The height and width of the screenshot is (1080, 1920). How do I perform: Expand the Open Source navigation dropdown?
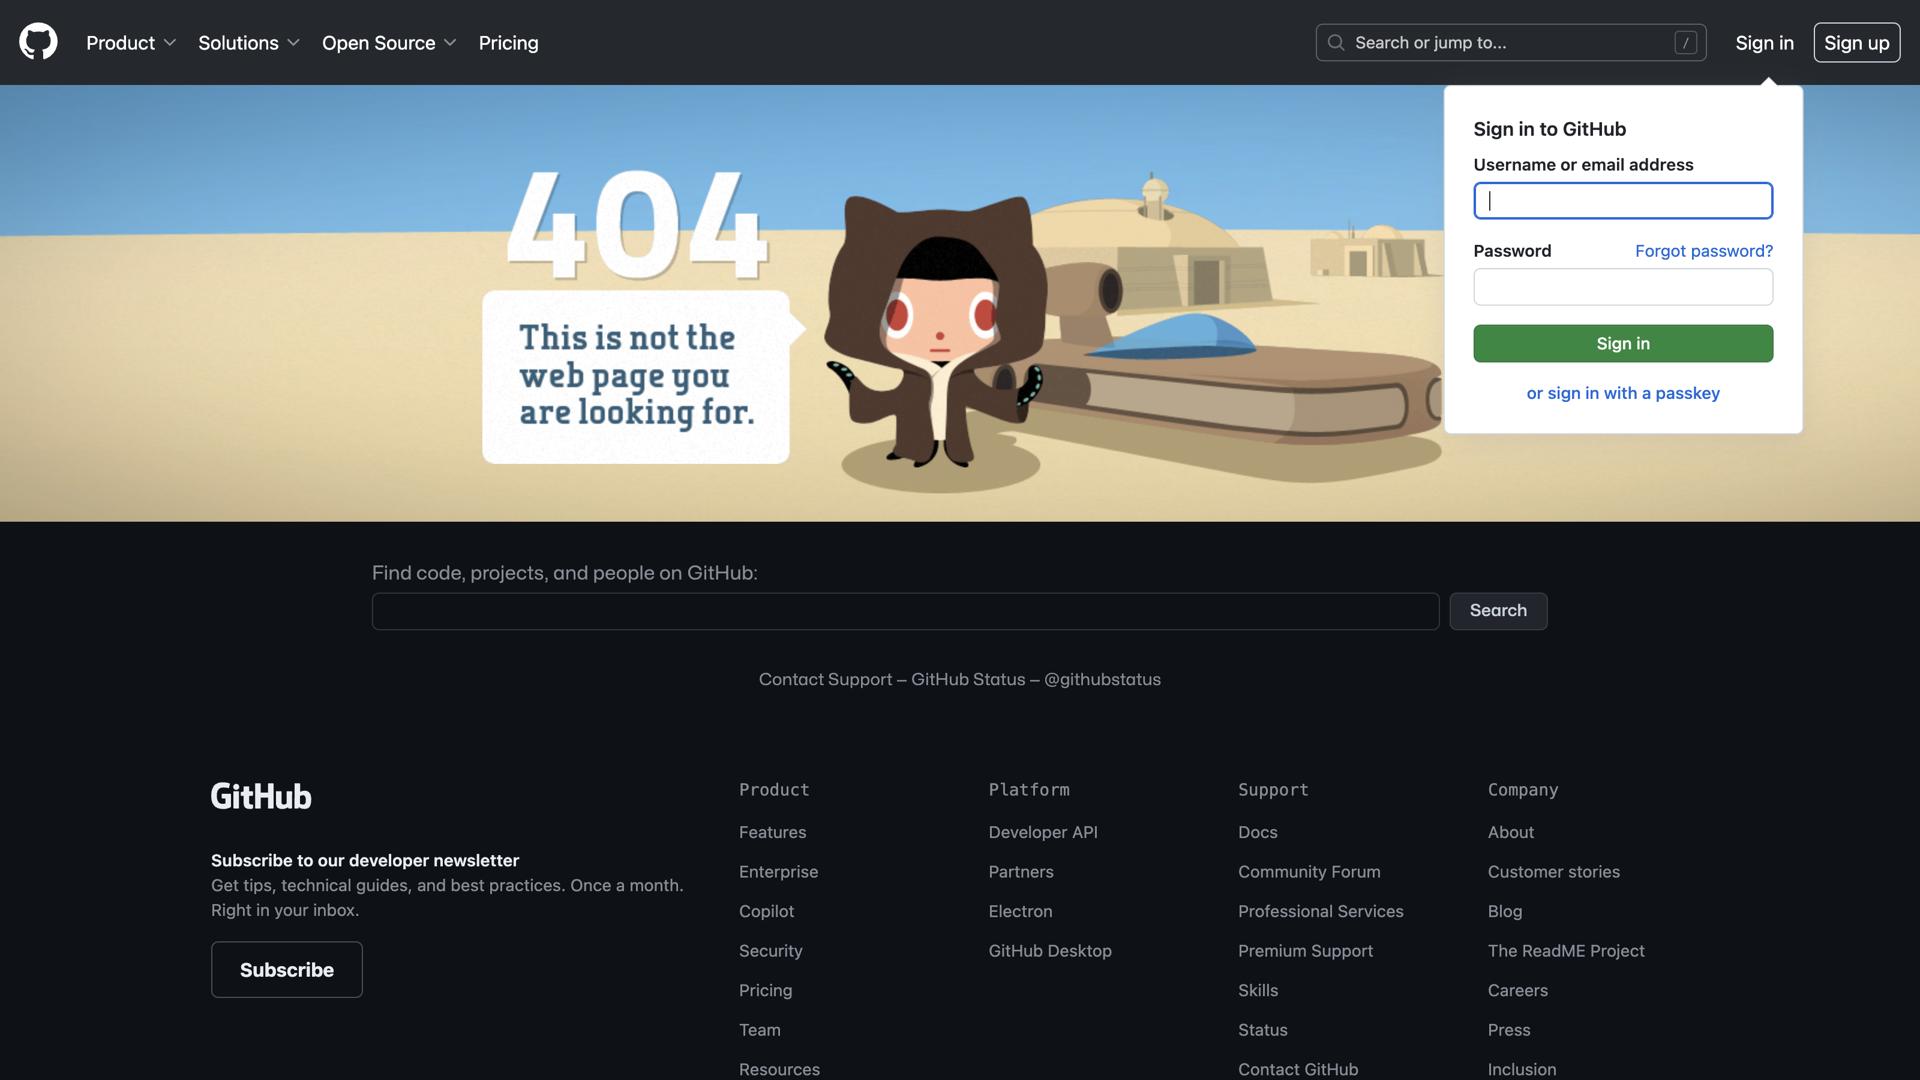pyautogui.click(x=389, y=42)
